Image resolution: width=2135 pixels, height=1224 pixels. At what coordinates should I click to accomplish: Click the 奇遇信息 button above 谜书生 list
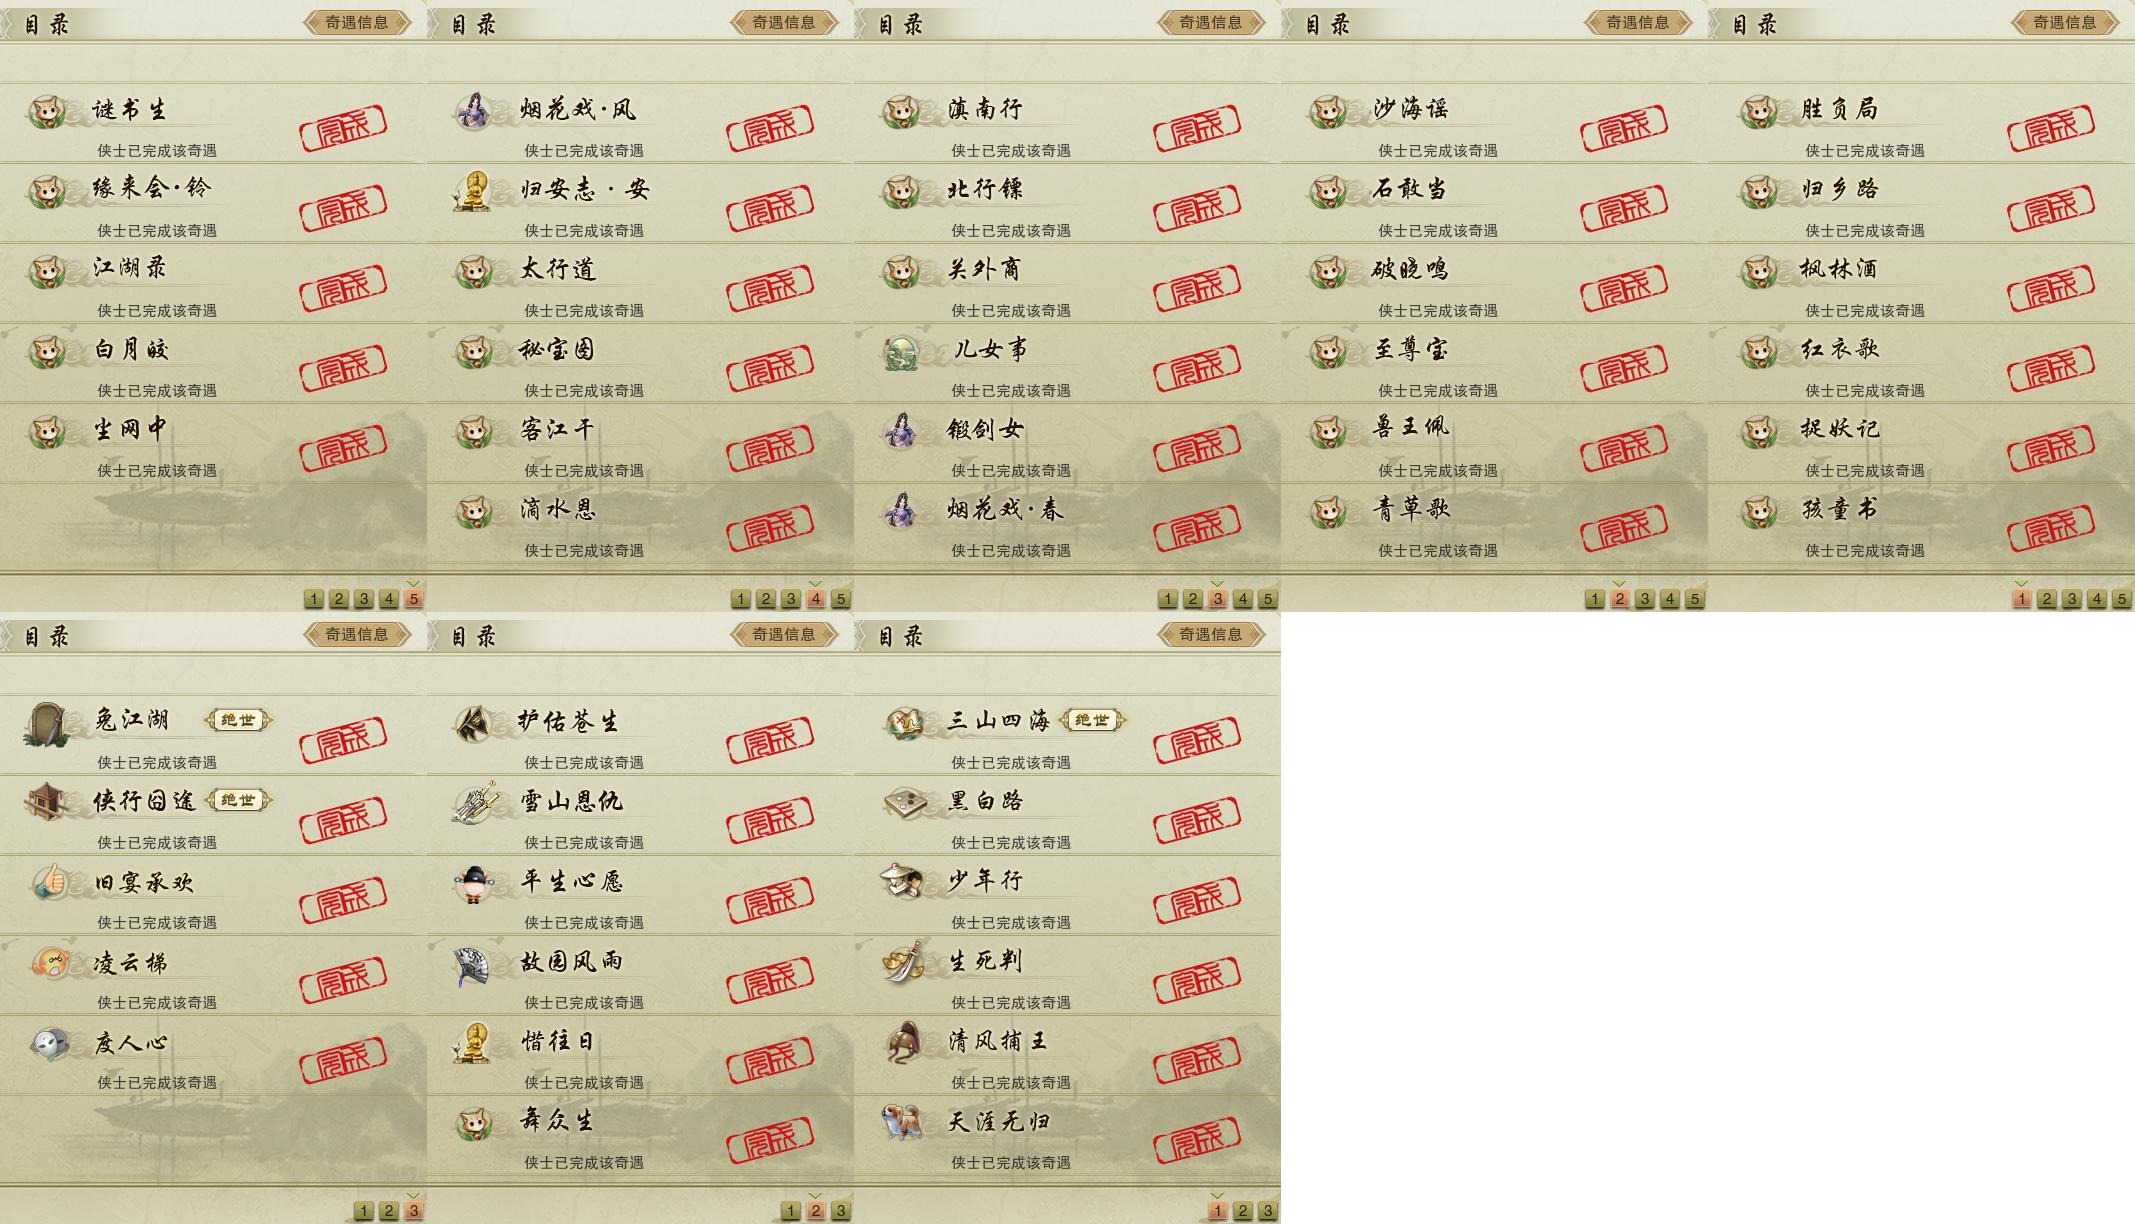357,22
